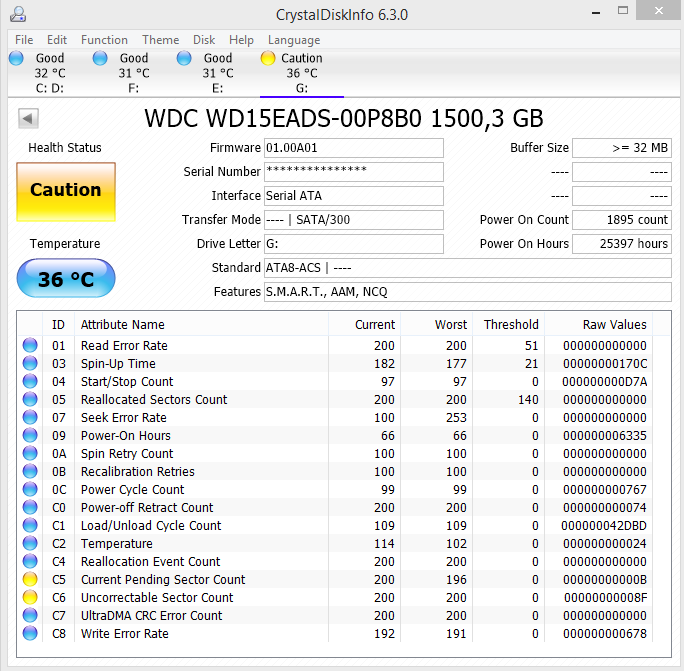
Task: Click the Power On Hours field 25397 hours
Action: [622, 244]
